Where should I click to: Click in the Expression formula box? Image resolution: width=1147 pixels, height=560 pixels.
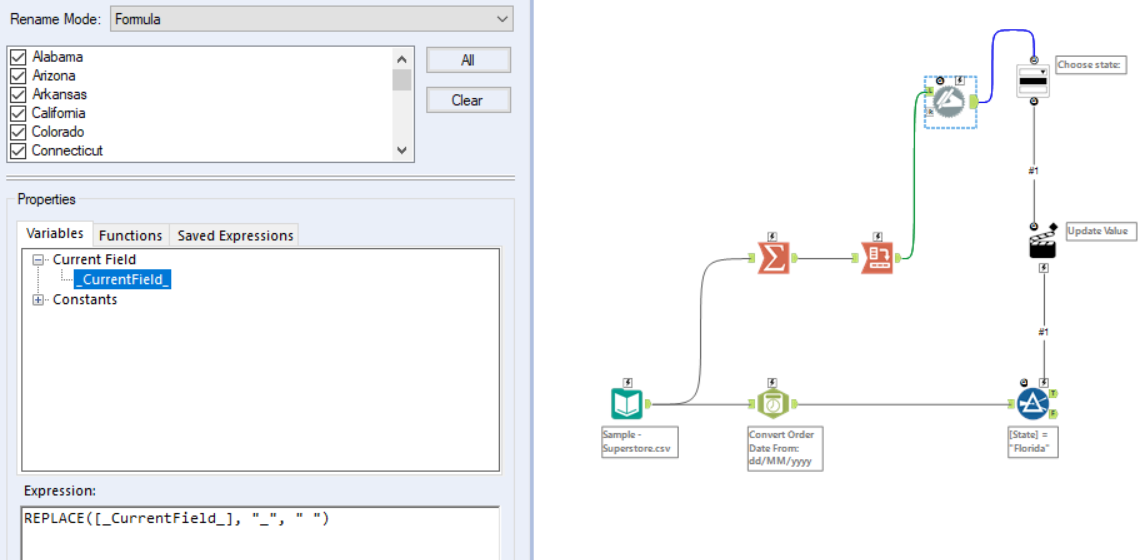click(260, 532)
